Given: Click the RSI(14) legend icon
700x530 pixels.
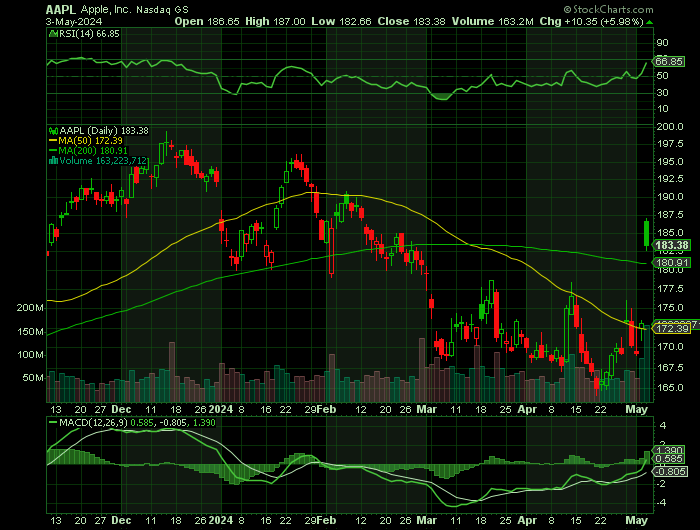Looking at the screenshot, I should (x=53, y=34).
